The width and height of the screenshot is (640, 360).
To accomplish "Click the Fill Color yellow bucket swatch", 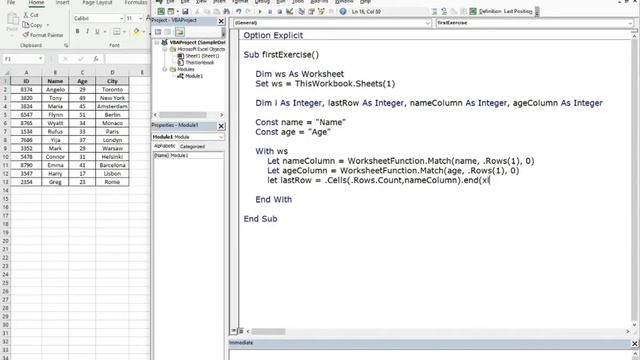I will coord(136,31).
